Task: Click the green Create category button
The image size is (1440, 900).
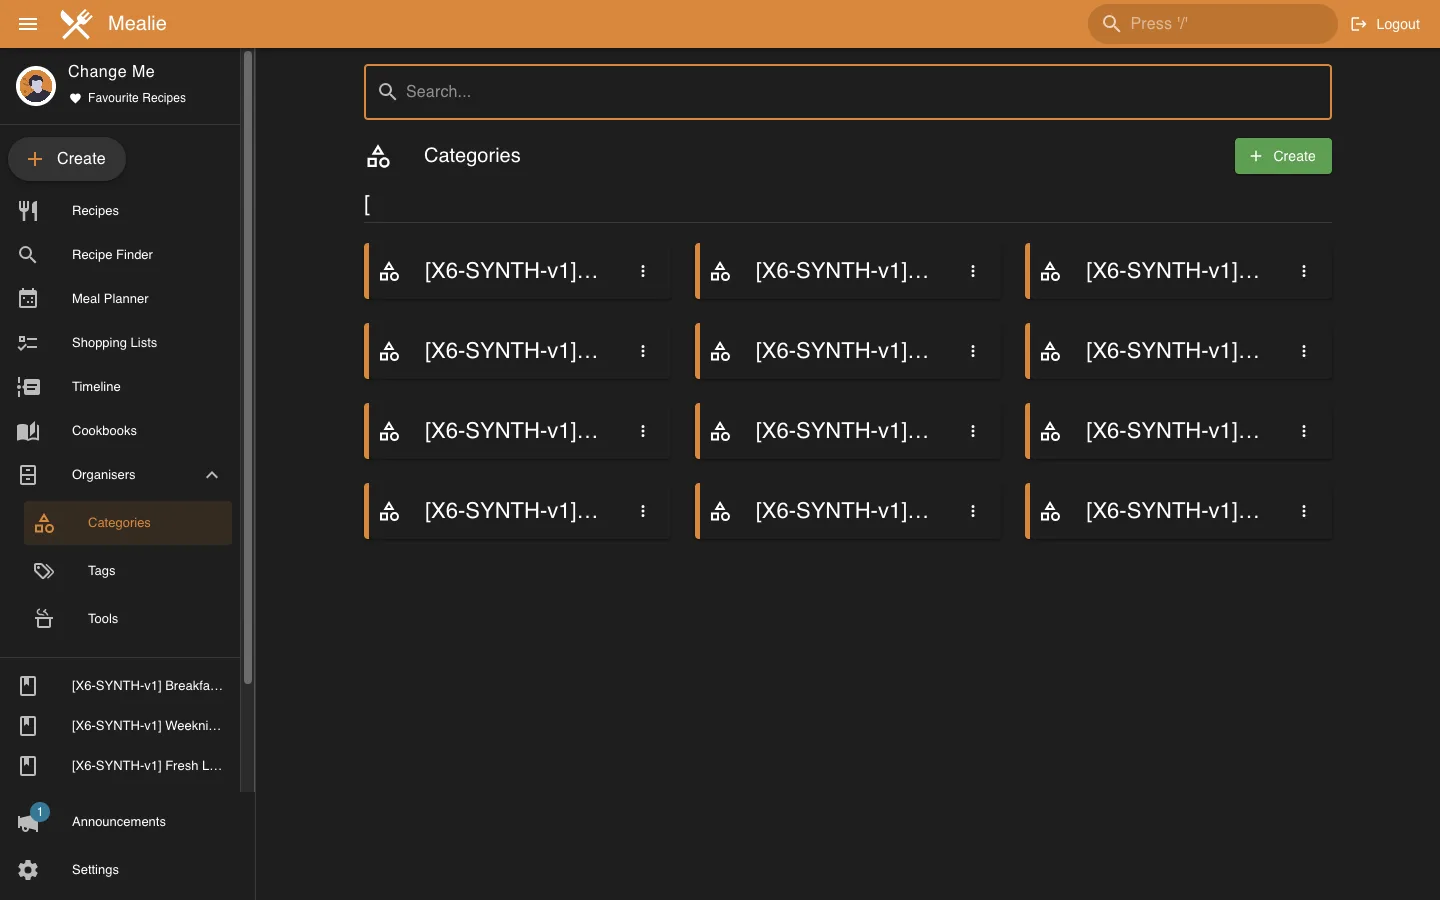Action: [1283, 156]
